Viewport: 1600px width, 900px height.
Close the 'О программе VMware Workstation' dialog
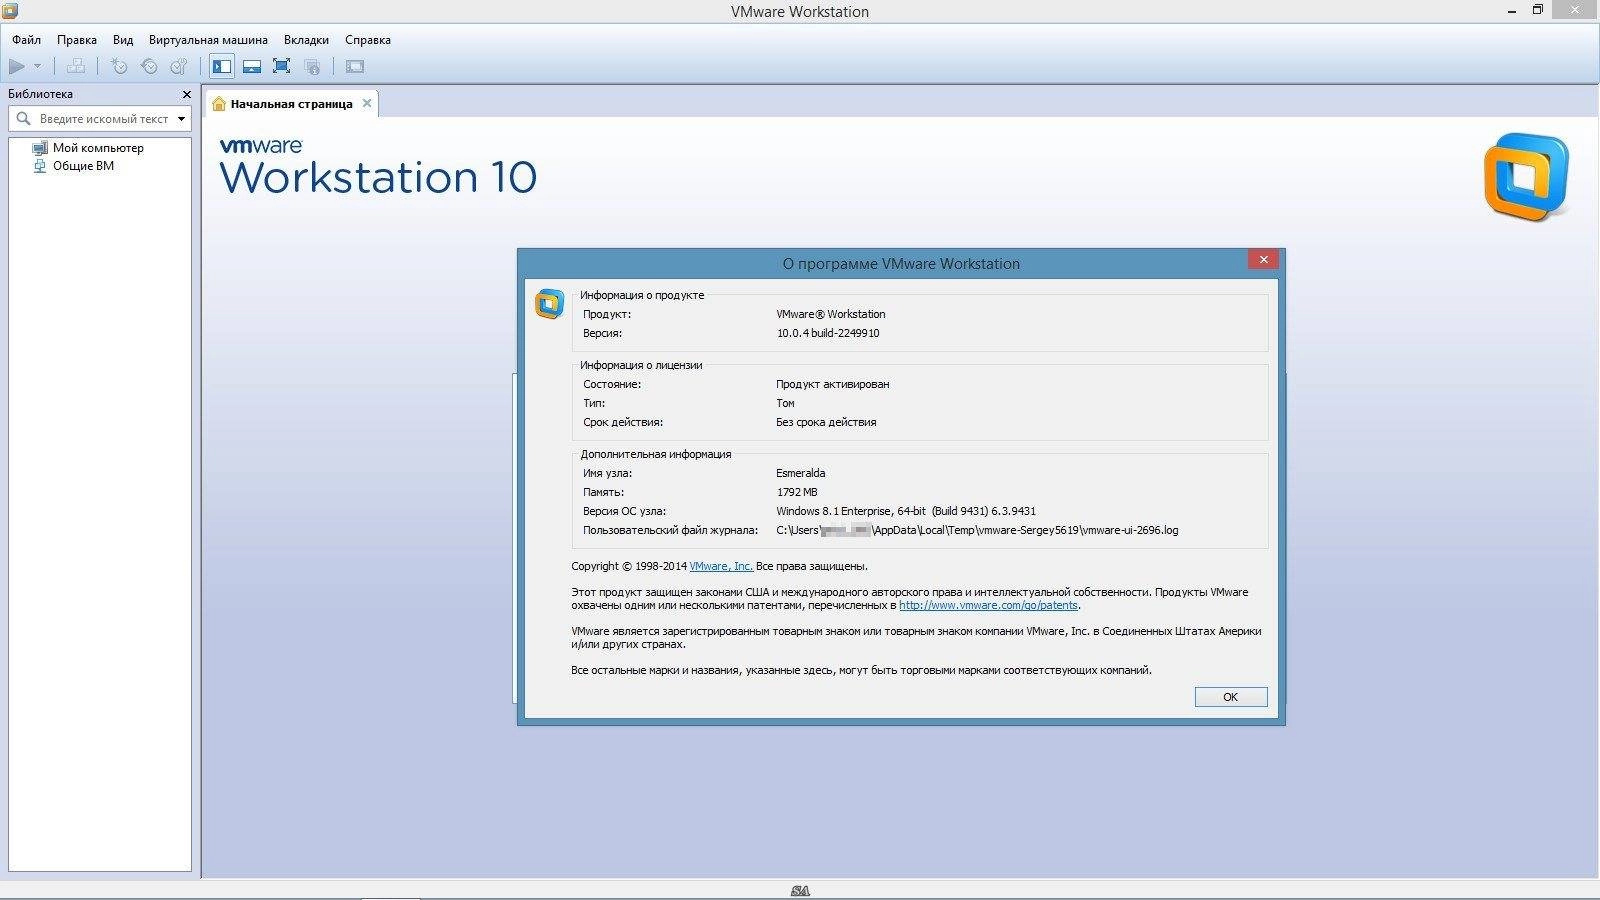click(x=1263, y=259)
